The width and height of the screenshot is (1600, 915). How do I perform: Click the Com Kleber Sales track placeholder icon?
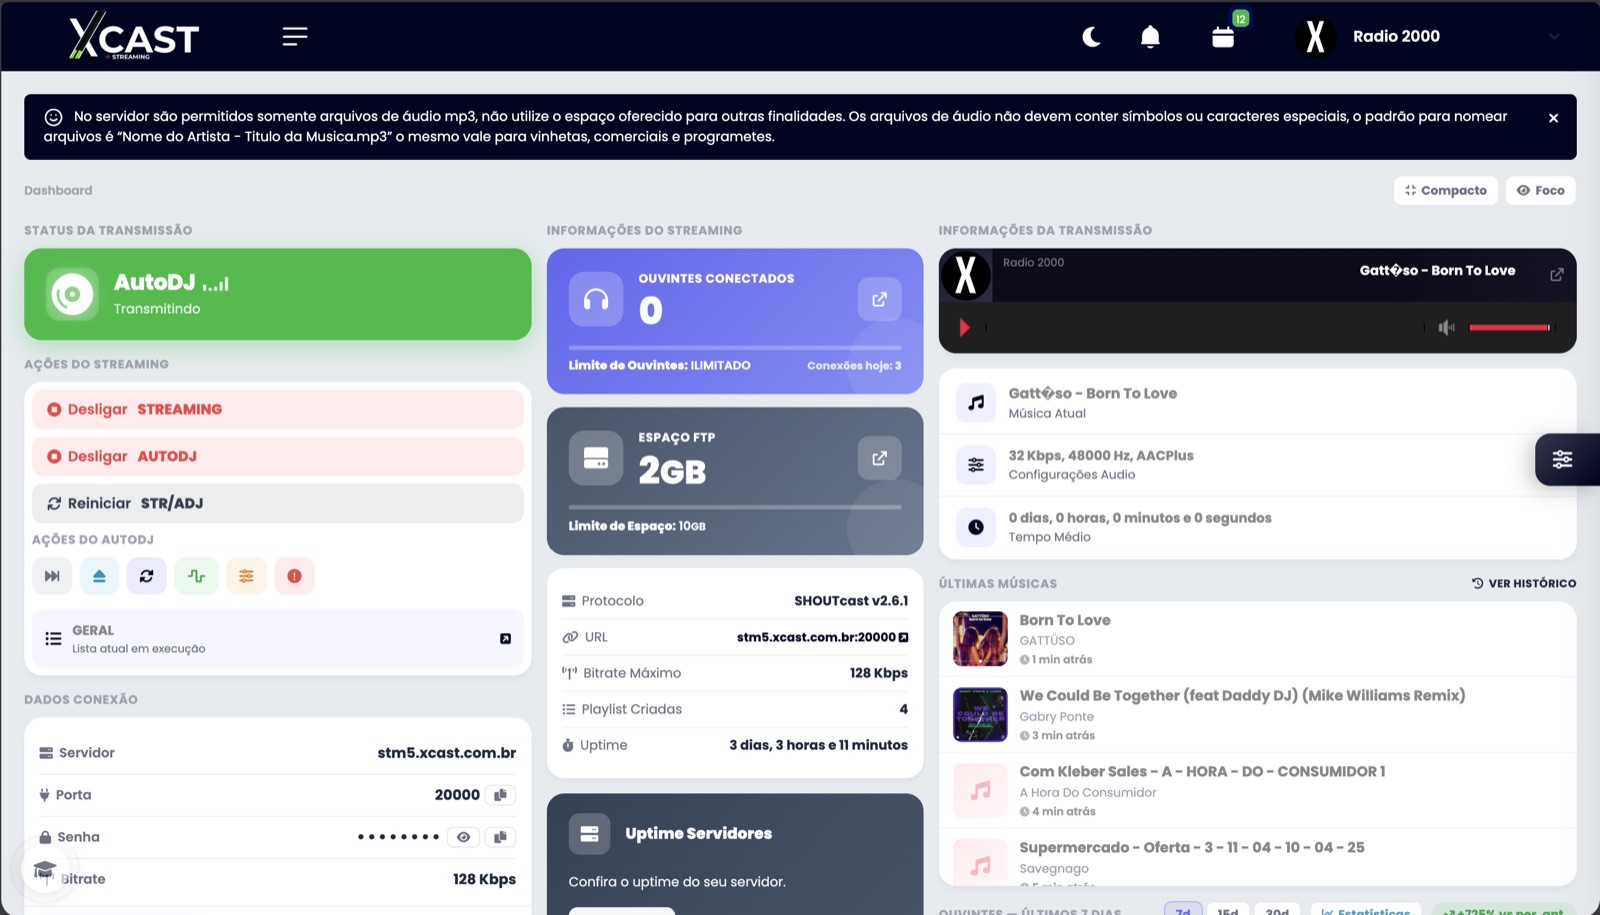click(980, 790)
